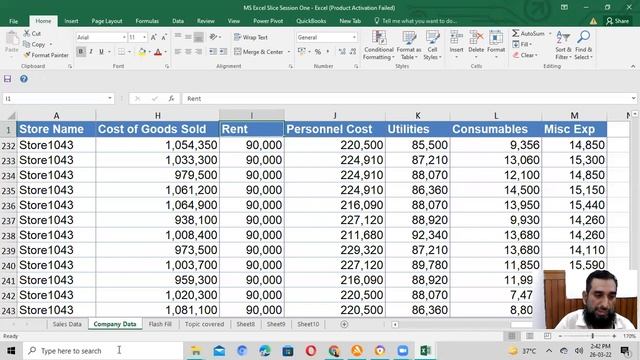
Task: Select column H header
Action: (x=158, y=116)
